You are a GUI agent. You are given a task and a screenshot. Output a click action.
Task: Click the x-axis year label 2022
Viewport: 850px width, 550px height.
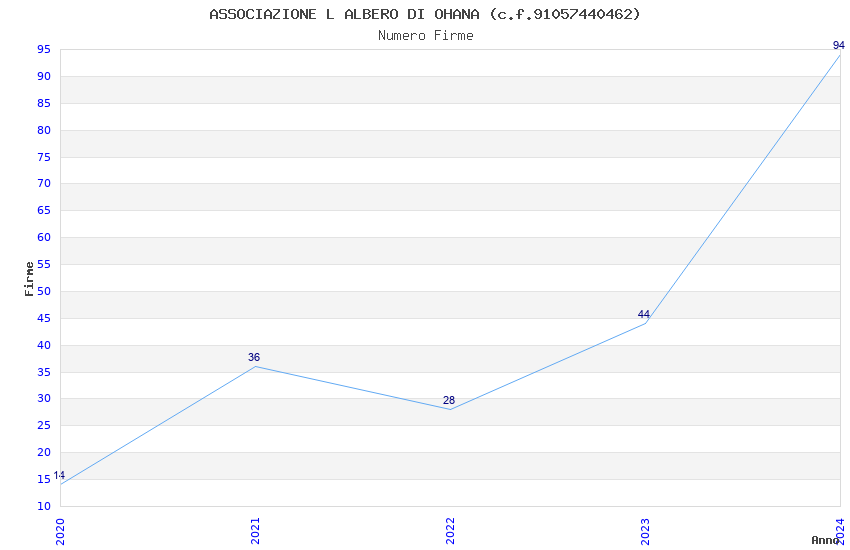[450, 532]
